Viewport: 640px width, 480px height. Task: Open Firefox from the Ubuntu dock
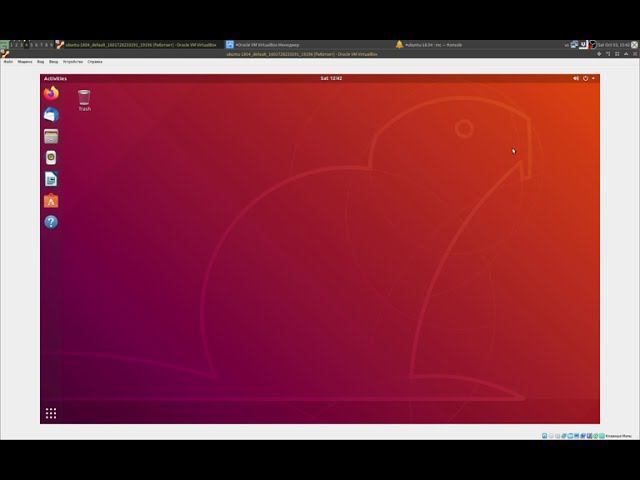coord(51,93)
